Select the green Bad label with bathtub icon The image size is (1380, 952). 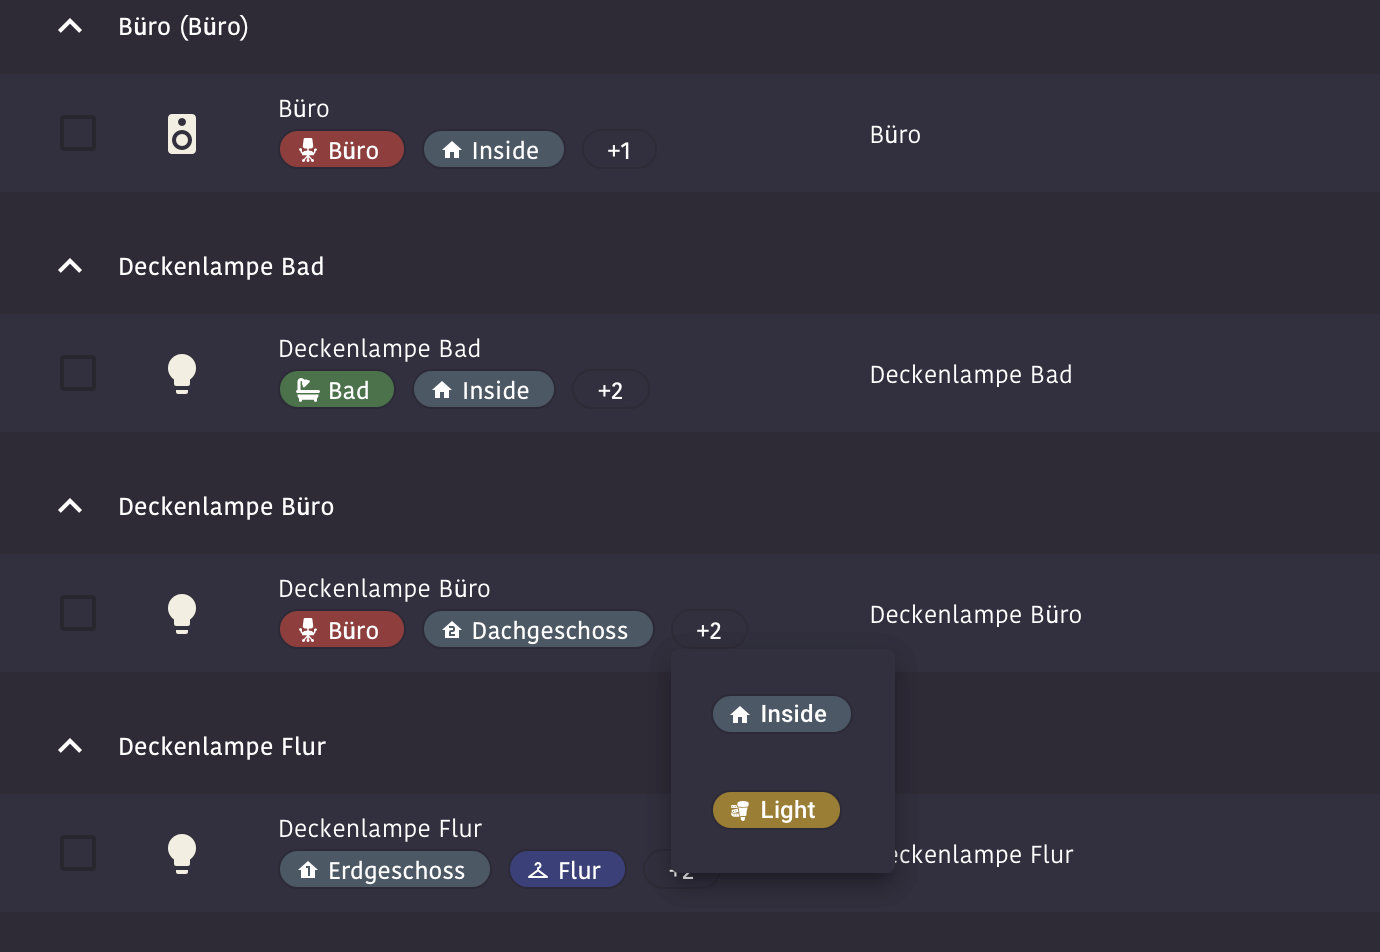click(x=337, y=390)
